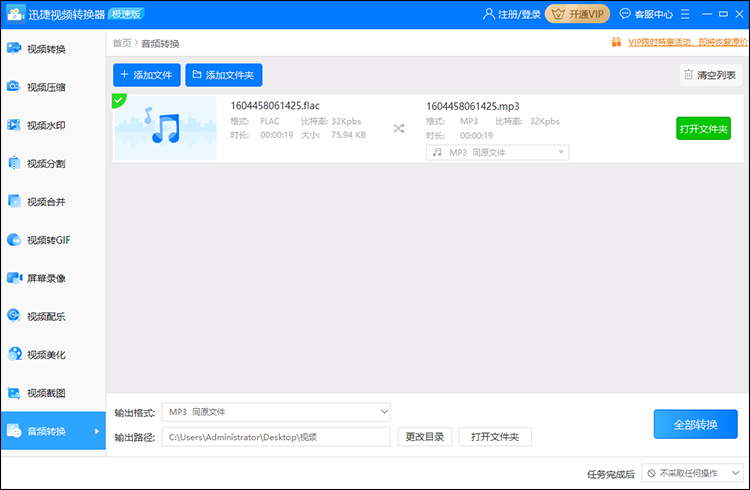Open the hamburger menu icon in title bar
Image resolution: width=750 pixels, height=490 pixels.
click(685, 14)
